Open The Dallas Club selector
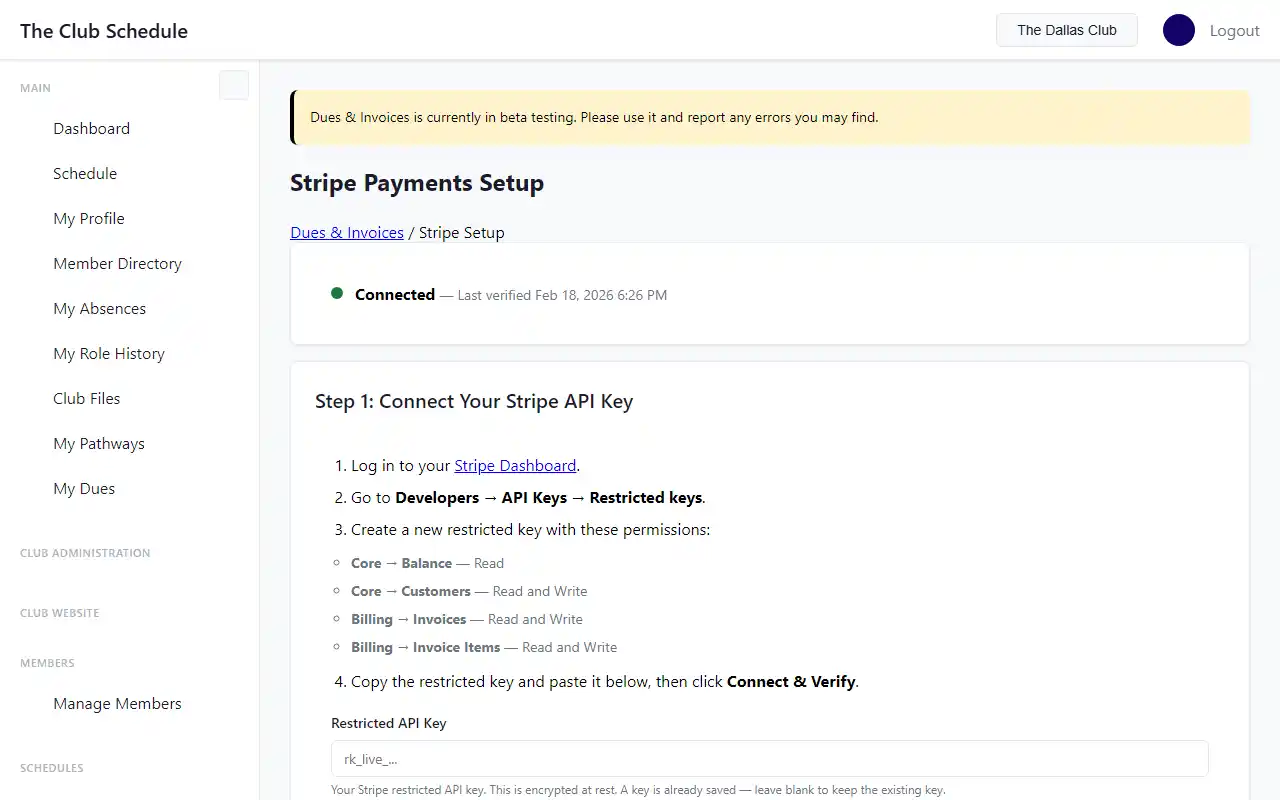Image resolution: width=1280 pixels, height=800 pixels. (x=1066, y=30)
